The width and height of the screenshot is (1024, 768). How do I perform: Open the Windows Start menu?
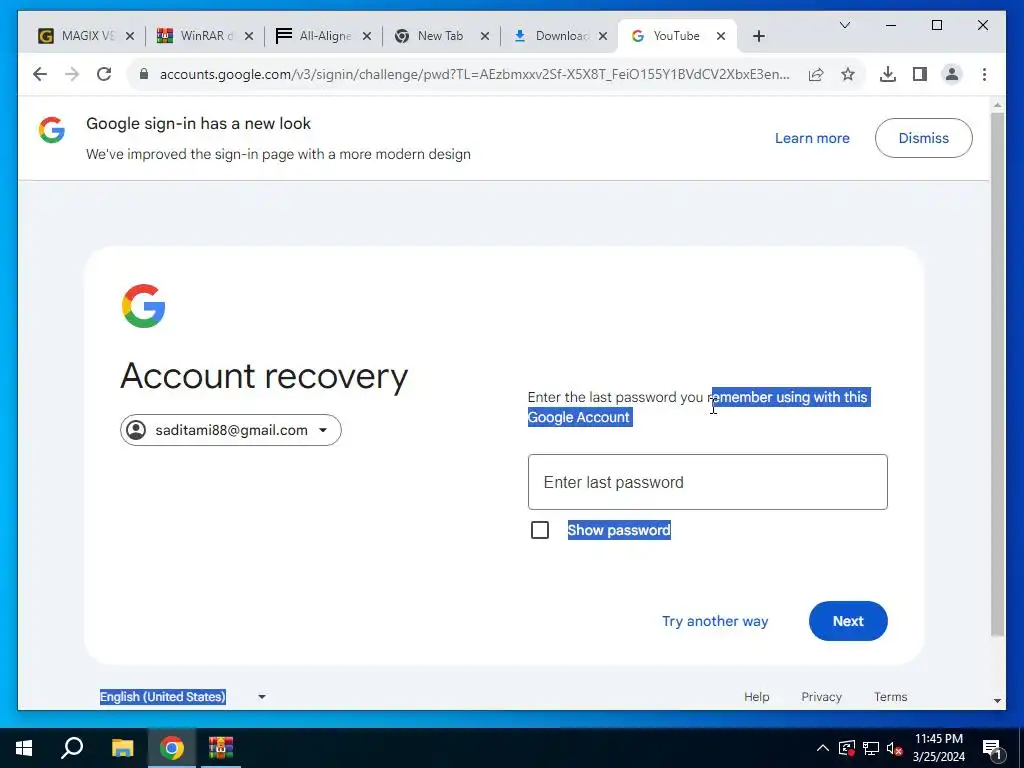click(x=24, y=747)
